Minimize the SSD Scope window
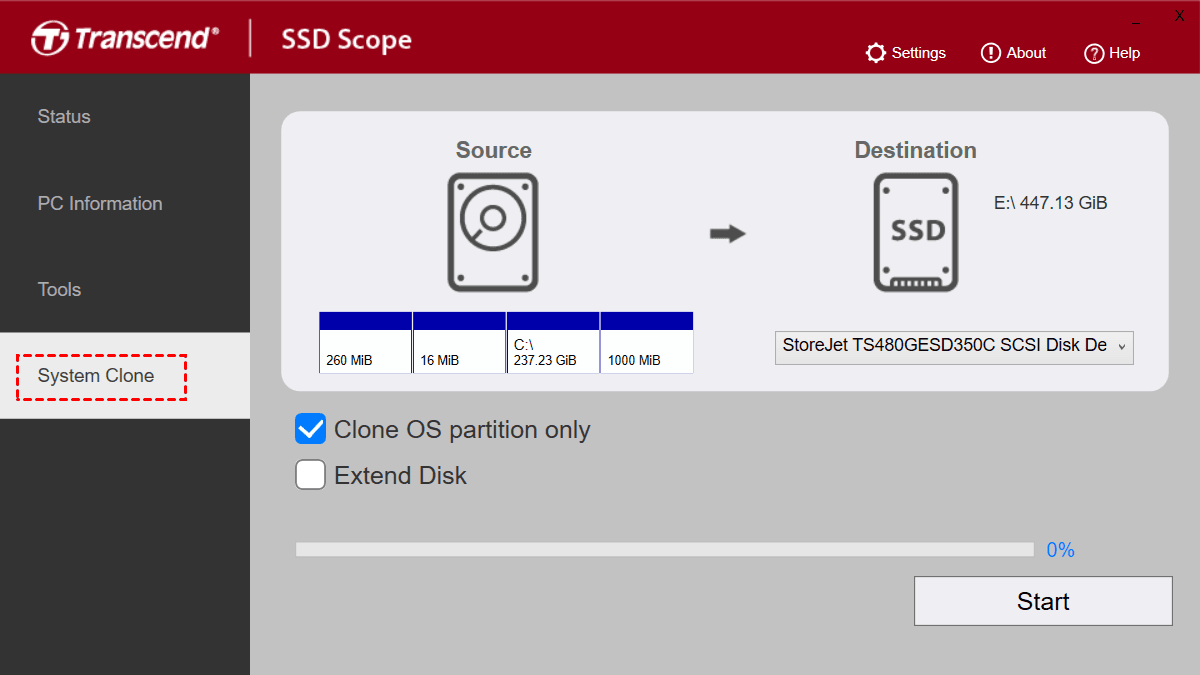This screenshot has width=1200, height=675. [x=1135, y=18]
